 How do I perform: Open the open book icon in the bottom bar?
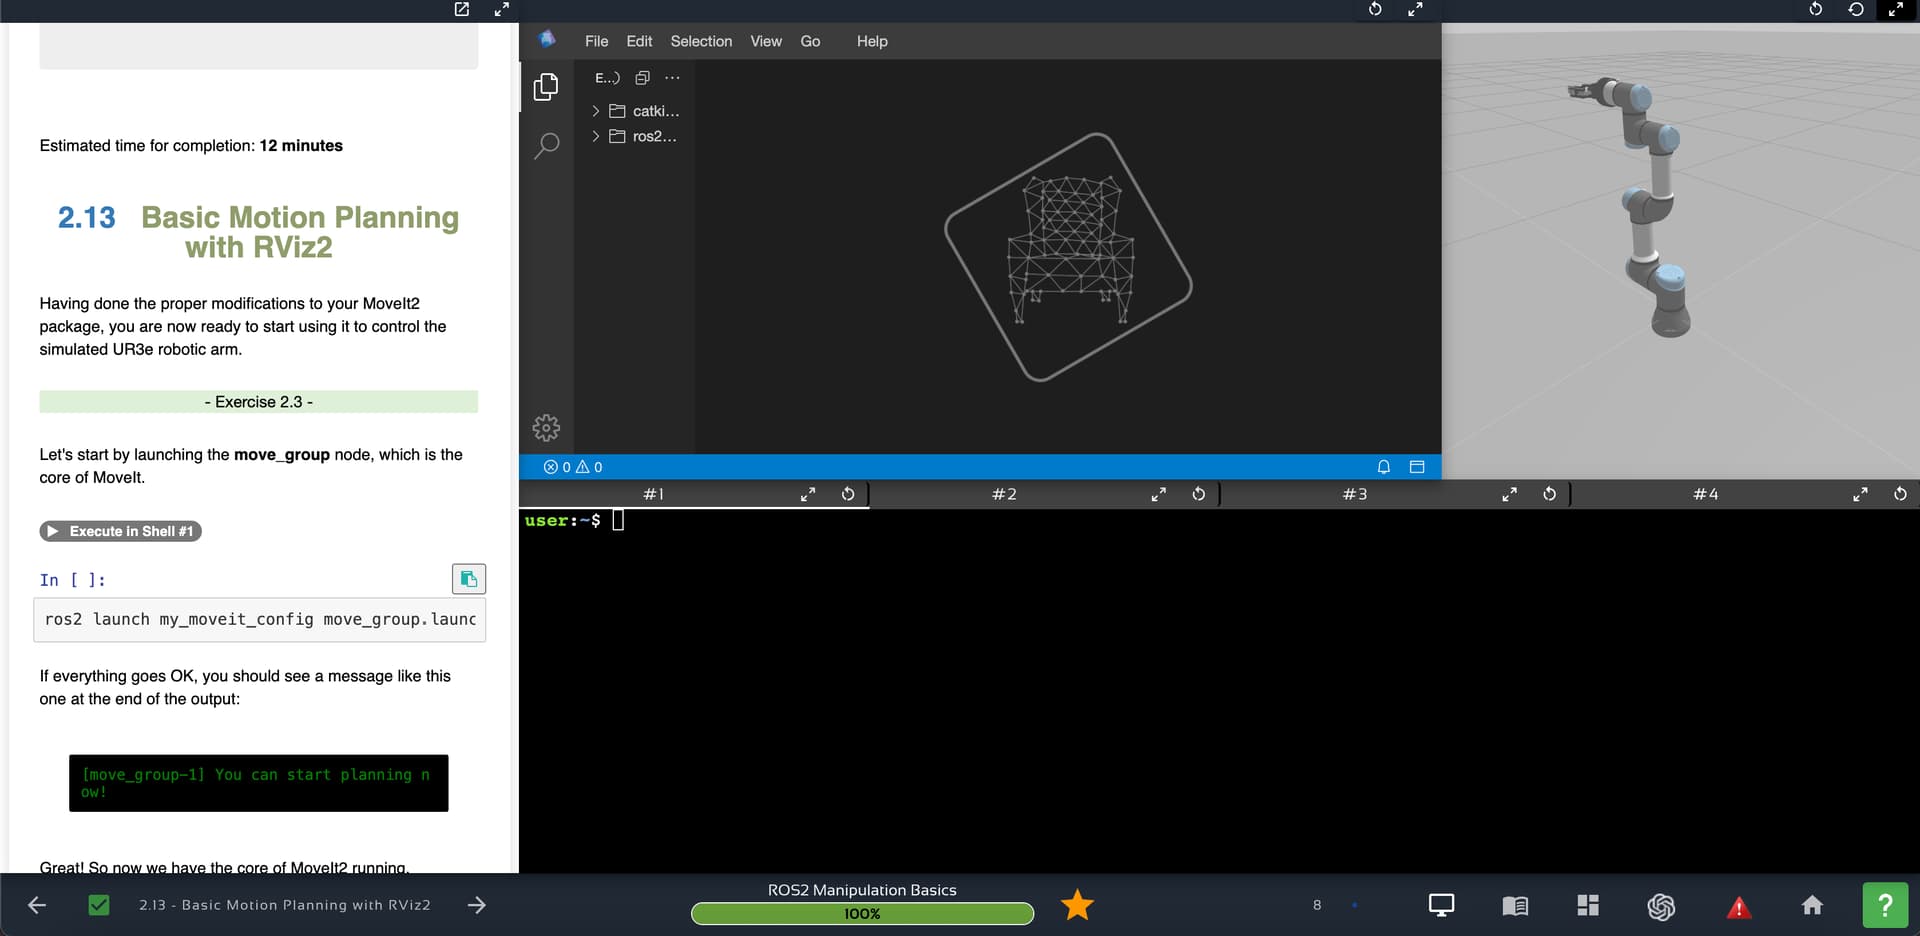(1515, 906)
